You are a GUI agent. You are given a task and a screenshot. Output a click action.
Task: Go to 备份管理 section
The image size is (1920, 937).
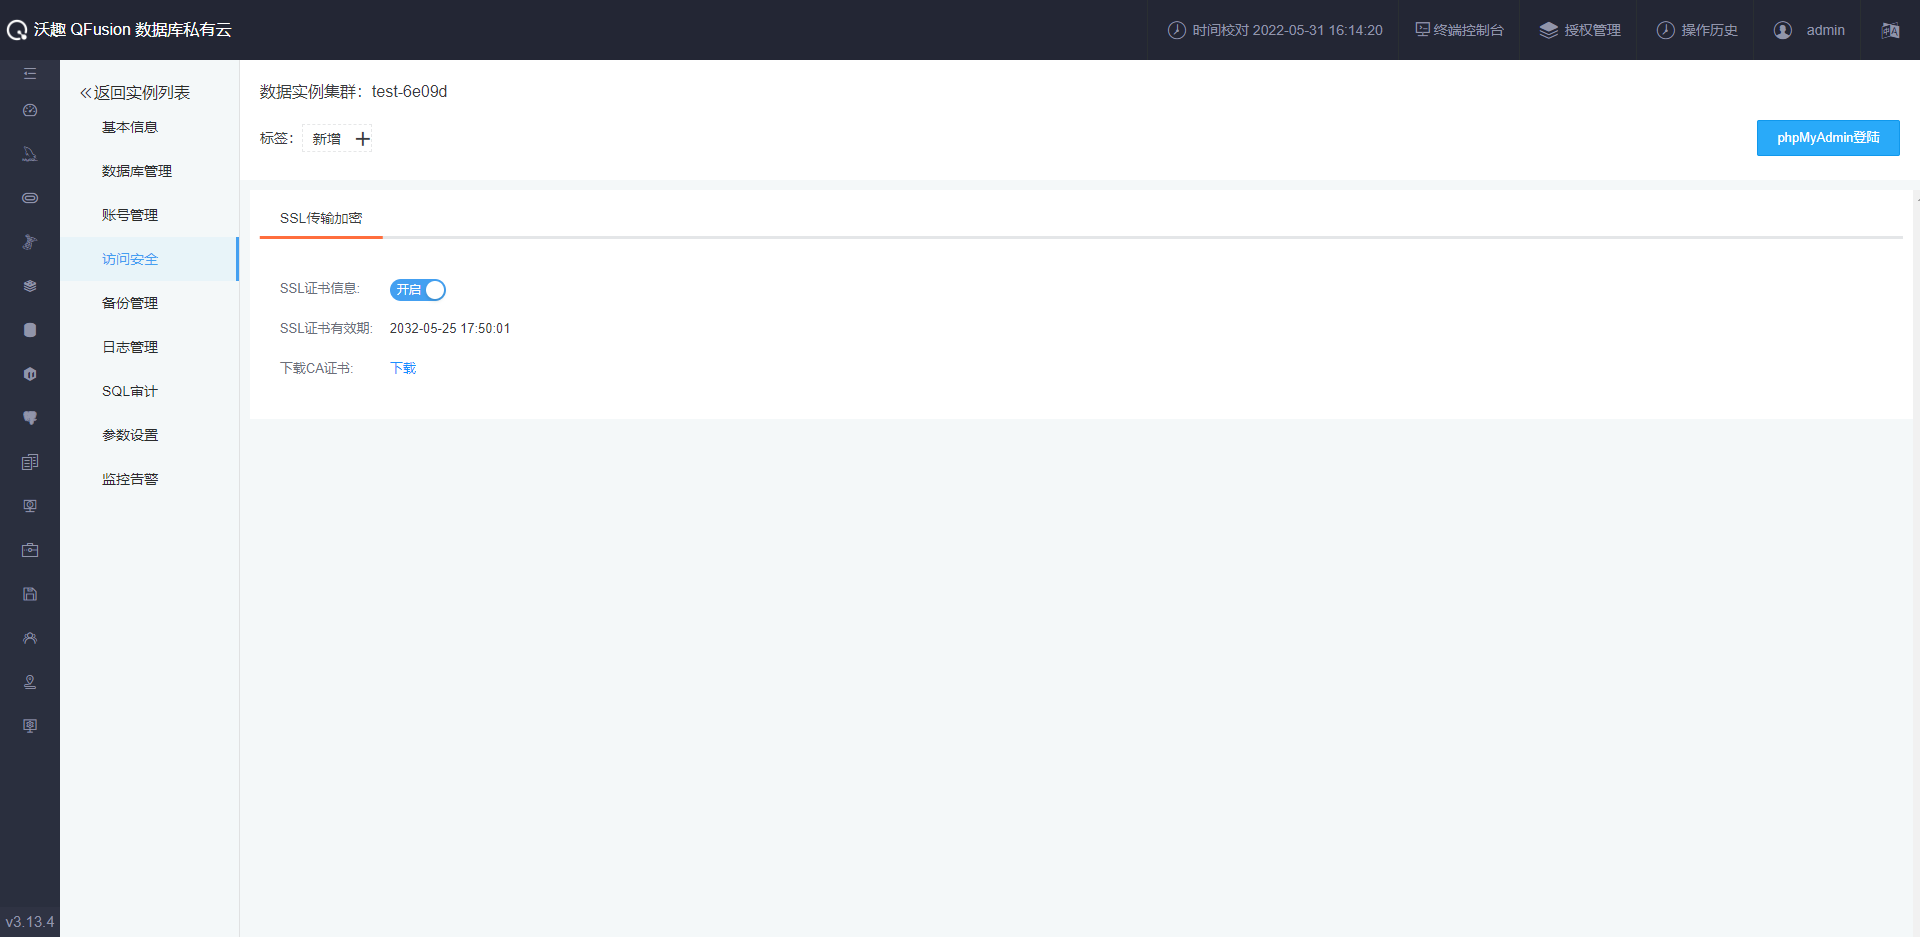(130, 303)
